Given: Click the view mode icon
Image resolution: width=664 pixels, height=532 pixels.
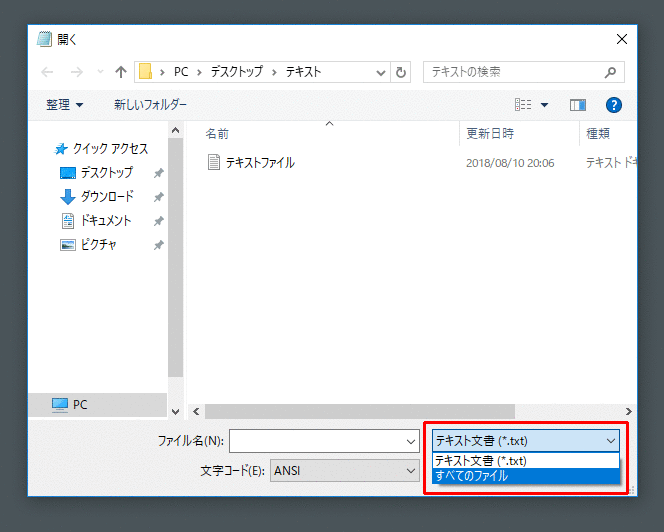Looking at the screenshot, I should pyautogui.click(x=523, y=104).
